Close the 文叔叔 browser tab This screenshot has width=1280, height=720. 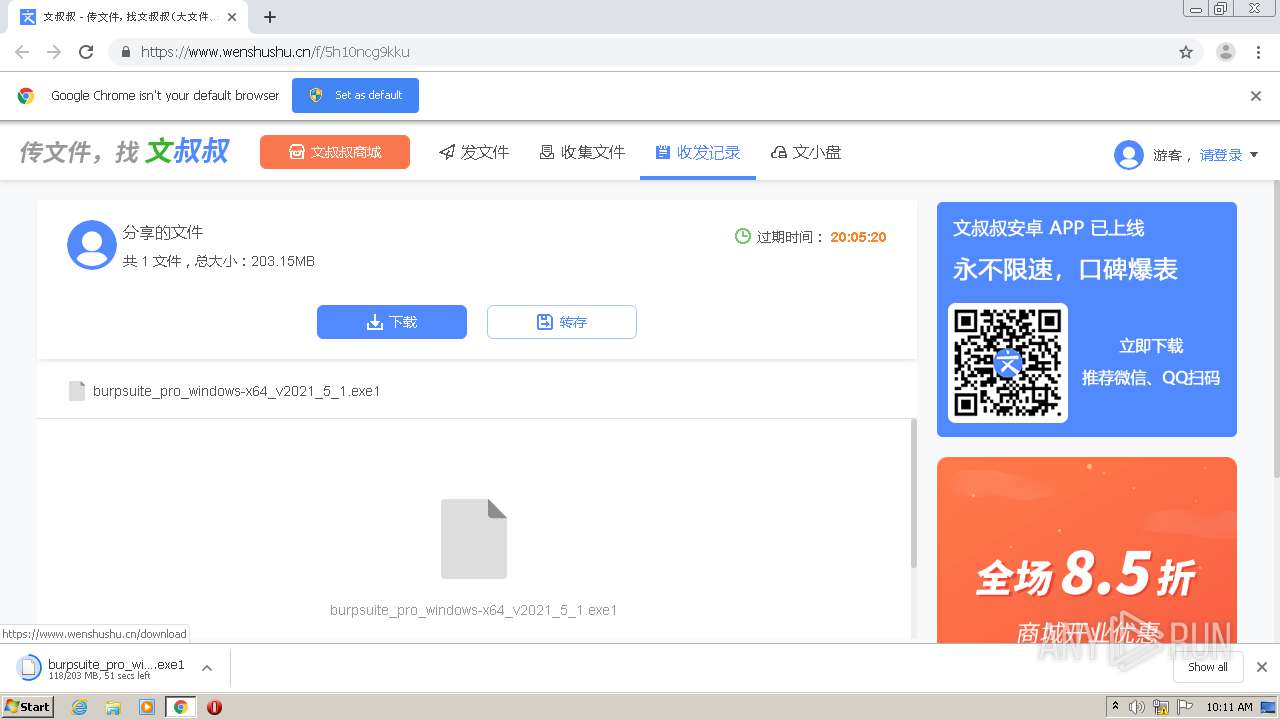(x=232, y=17)
